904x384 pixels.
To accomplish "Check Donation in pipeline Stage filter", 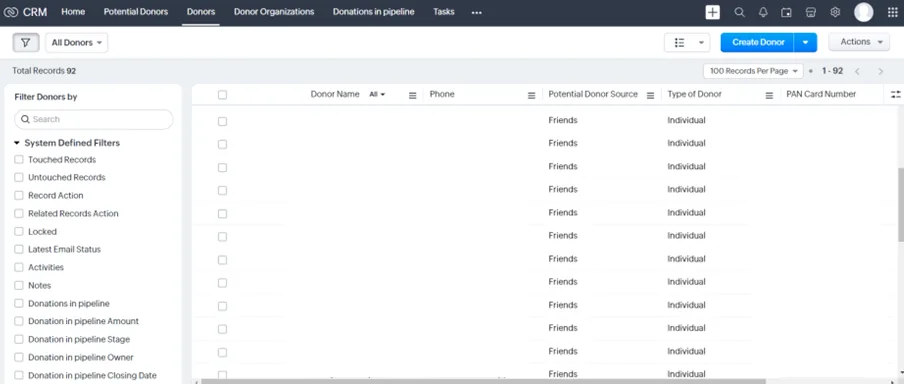I will (x=19, y=339).
